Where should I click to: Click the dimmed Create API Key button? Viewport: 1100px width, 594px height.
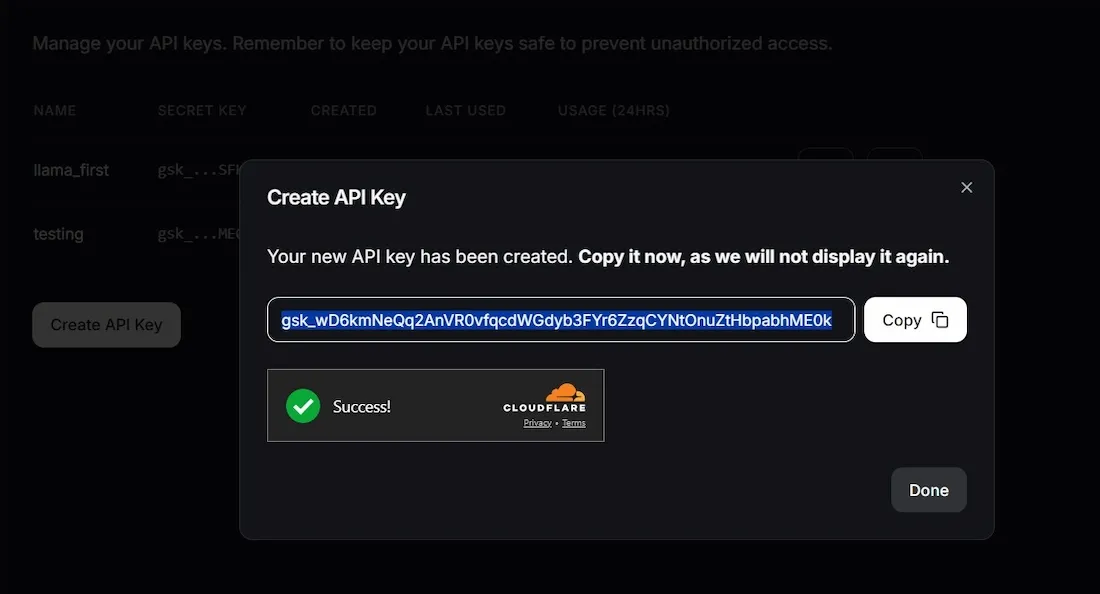(x=106, y=325)
